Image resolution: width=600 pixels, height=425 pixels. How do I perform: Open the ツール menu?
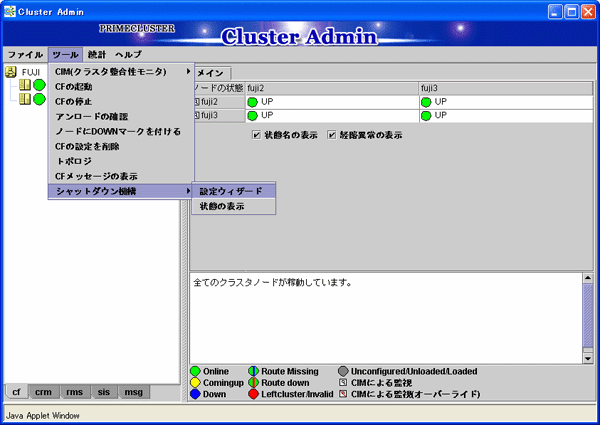[x=65, y=55]
